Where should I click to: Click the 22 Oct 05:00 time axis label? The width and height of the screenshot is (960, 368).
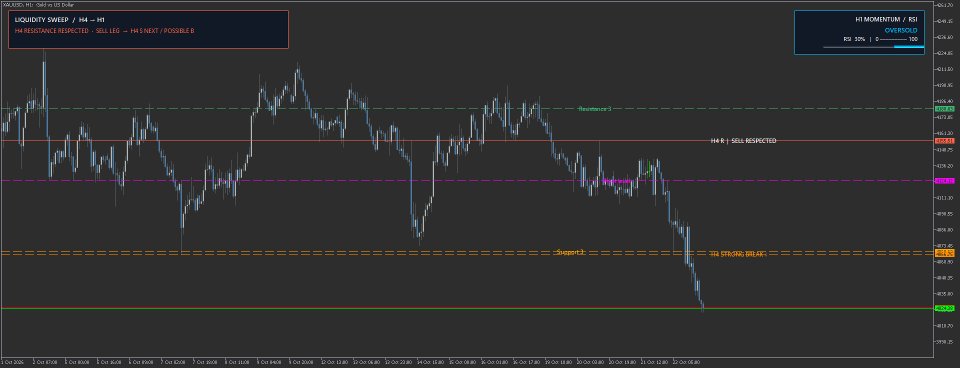[686, 362]
